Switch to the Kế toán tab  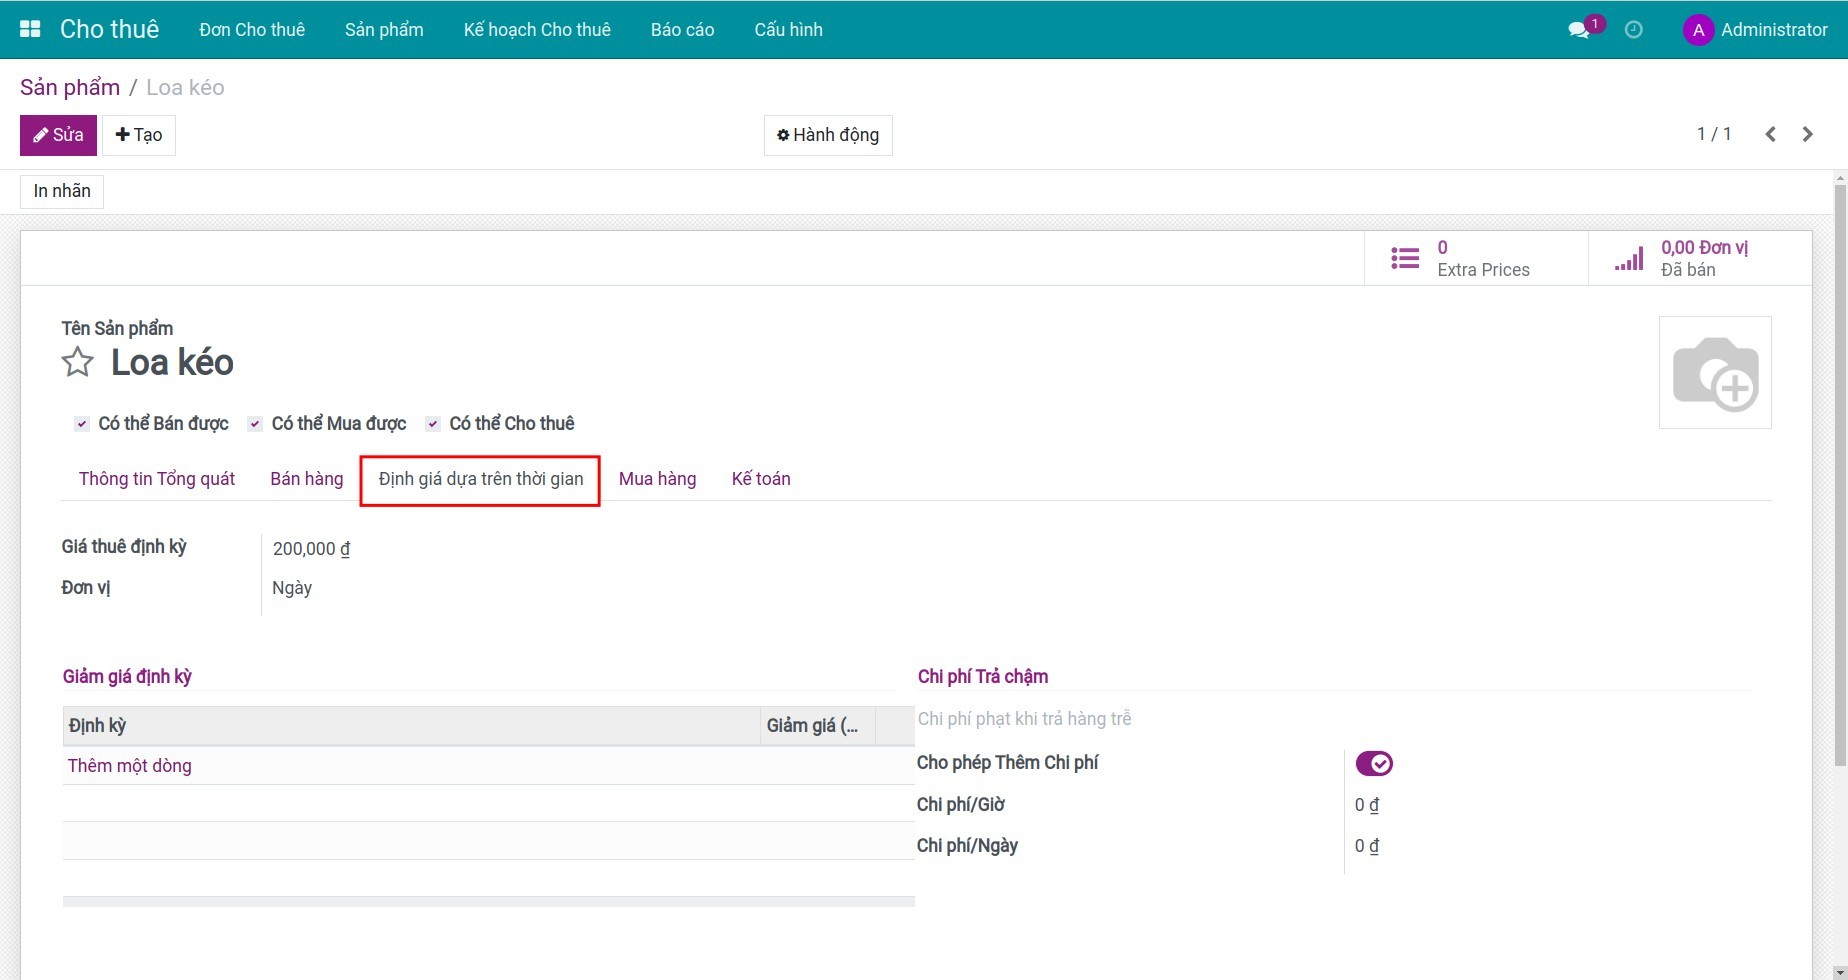[760, 479]
